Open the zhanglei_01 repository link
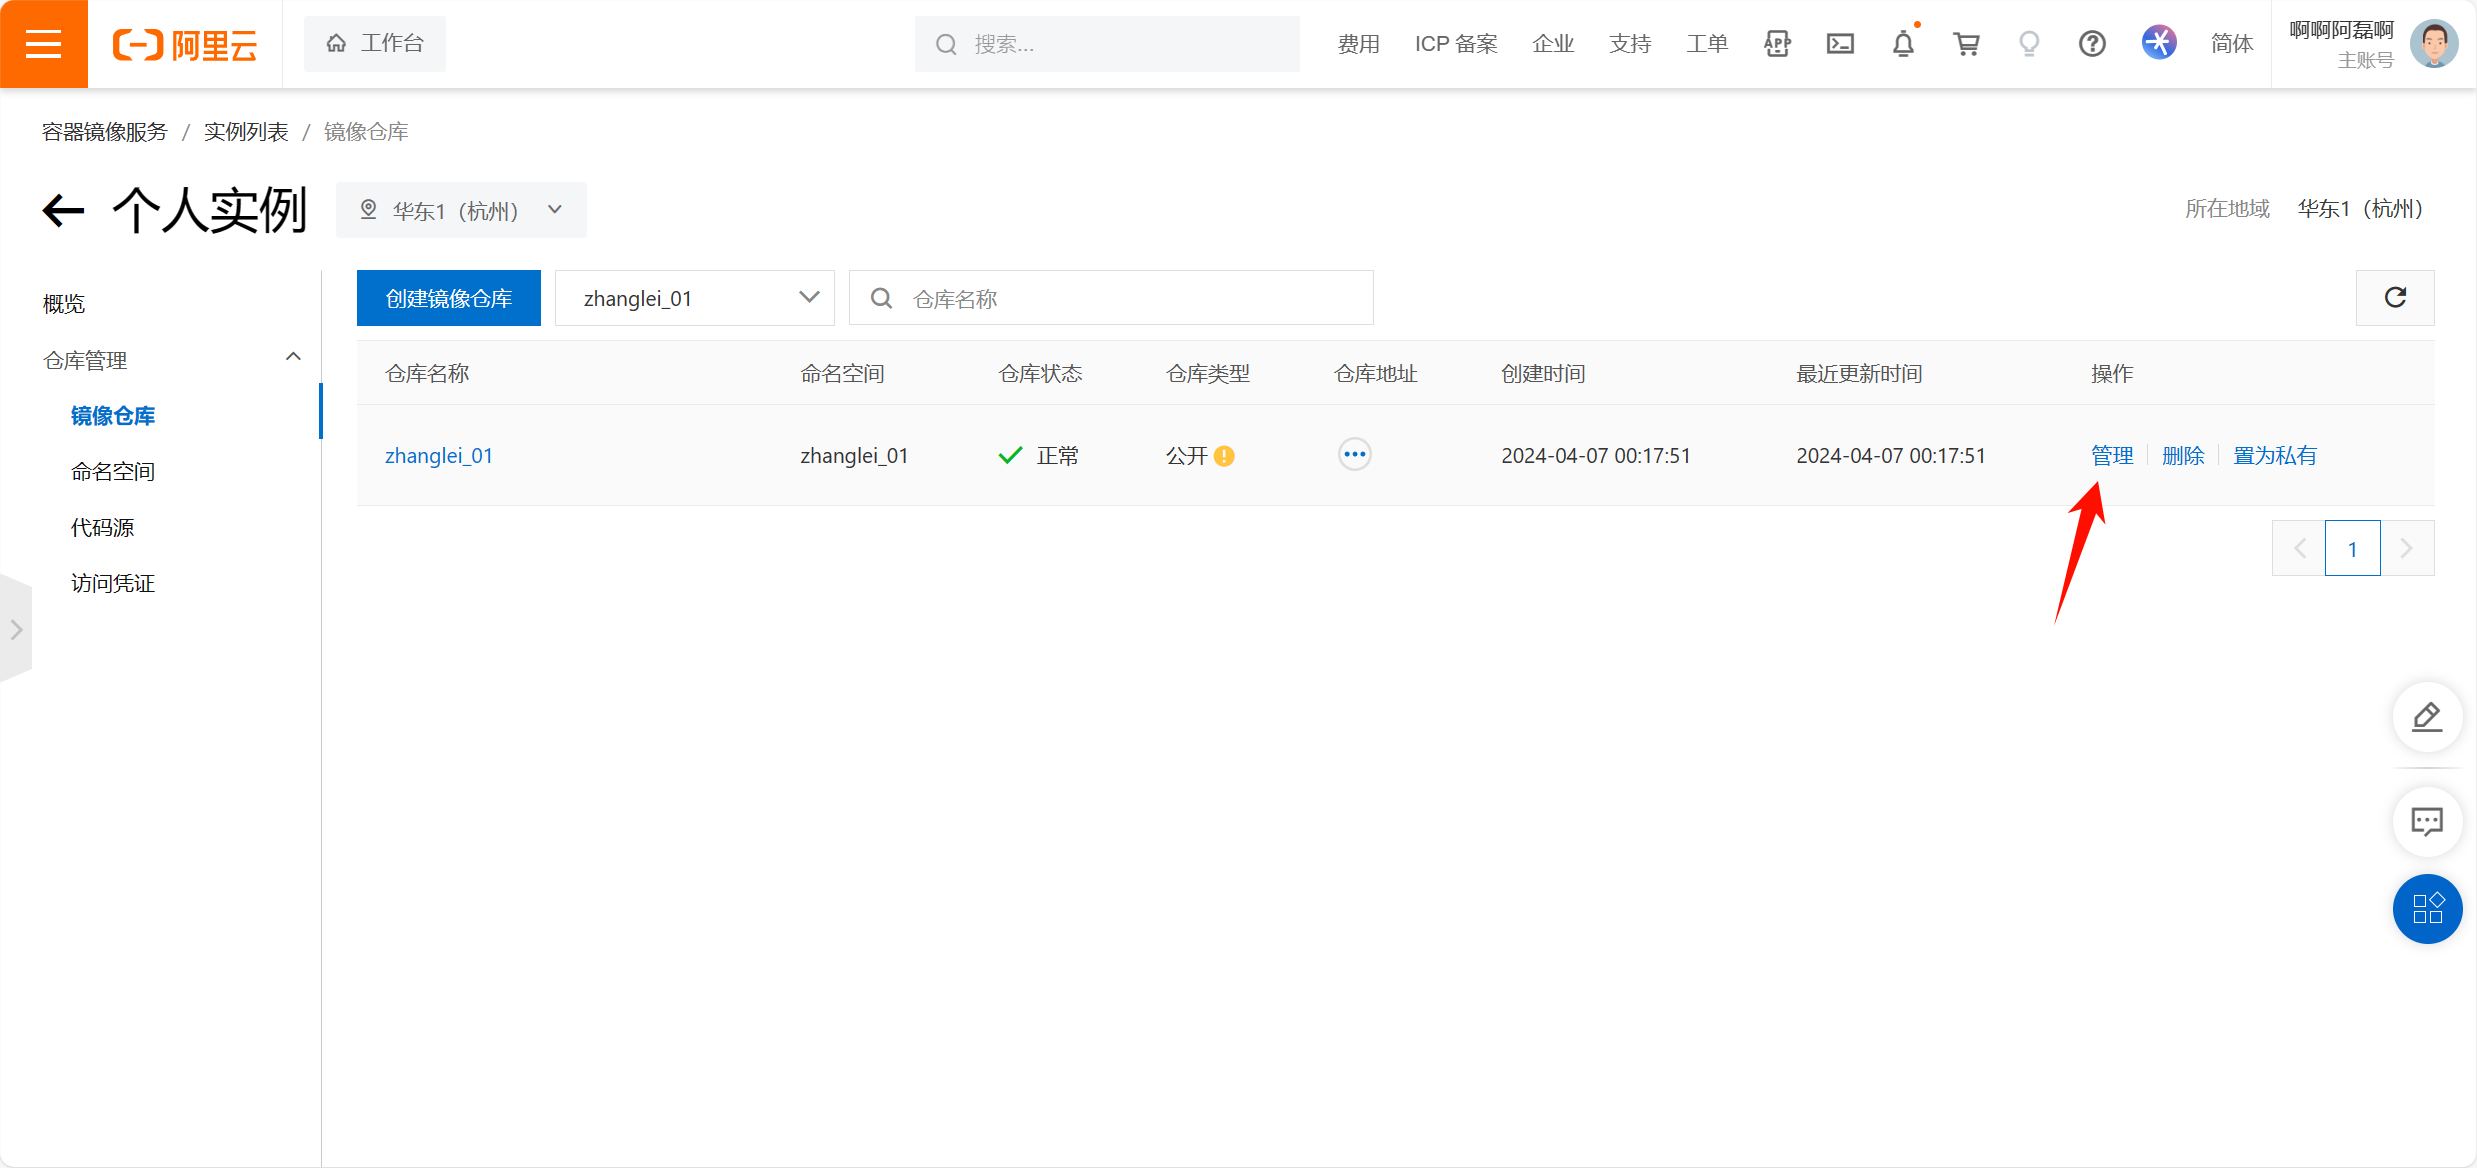Image resolution: width=2477 pixels, height=1168 pixels. [438, 455]
